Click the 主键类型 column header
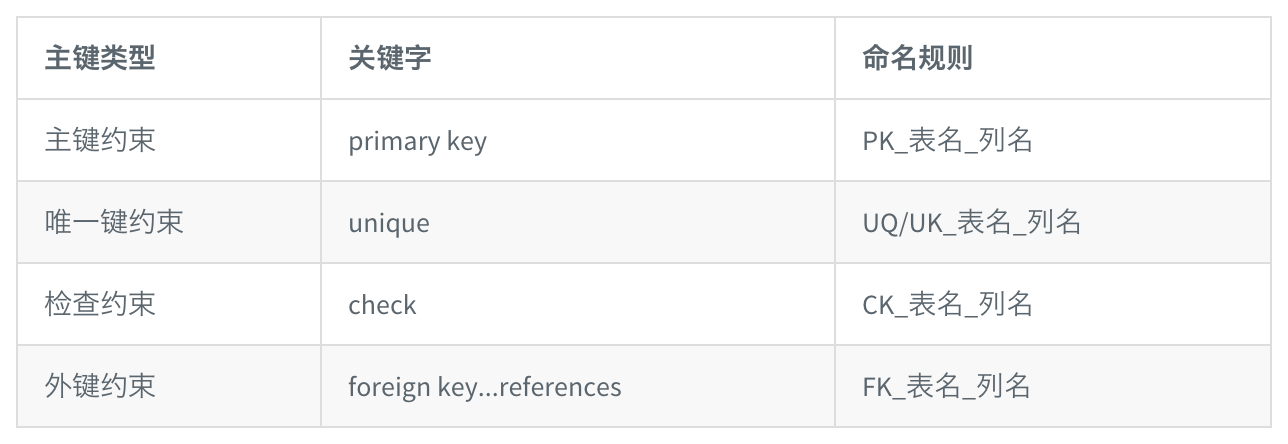The height and width of the screenshot is (444, 1288). coord(100,58)
